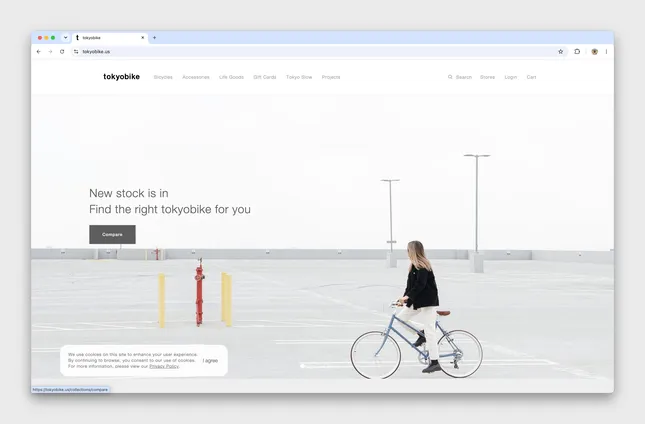Click the Compare button
The height and width of the screenshot is (424, 645).
[112, 234]
